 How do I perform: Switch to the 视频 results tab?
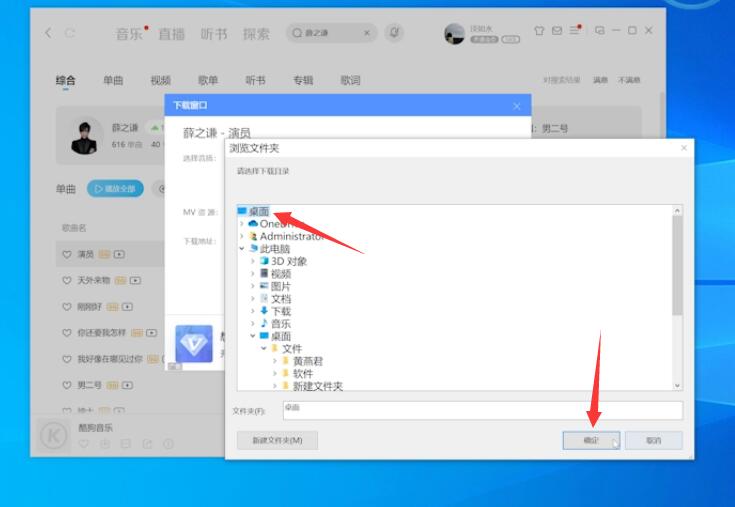160,81
